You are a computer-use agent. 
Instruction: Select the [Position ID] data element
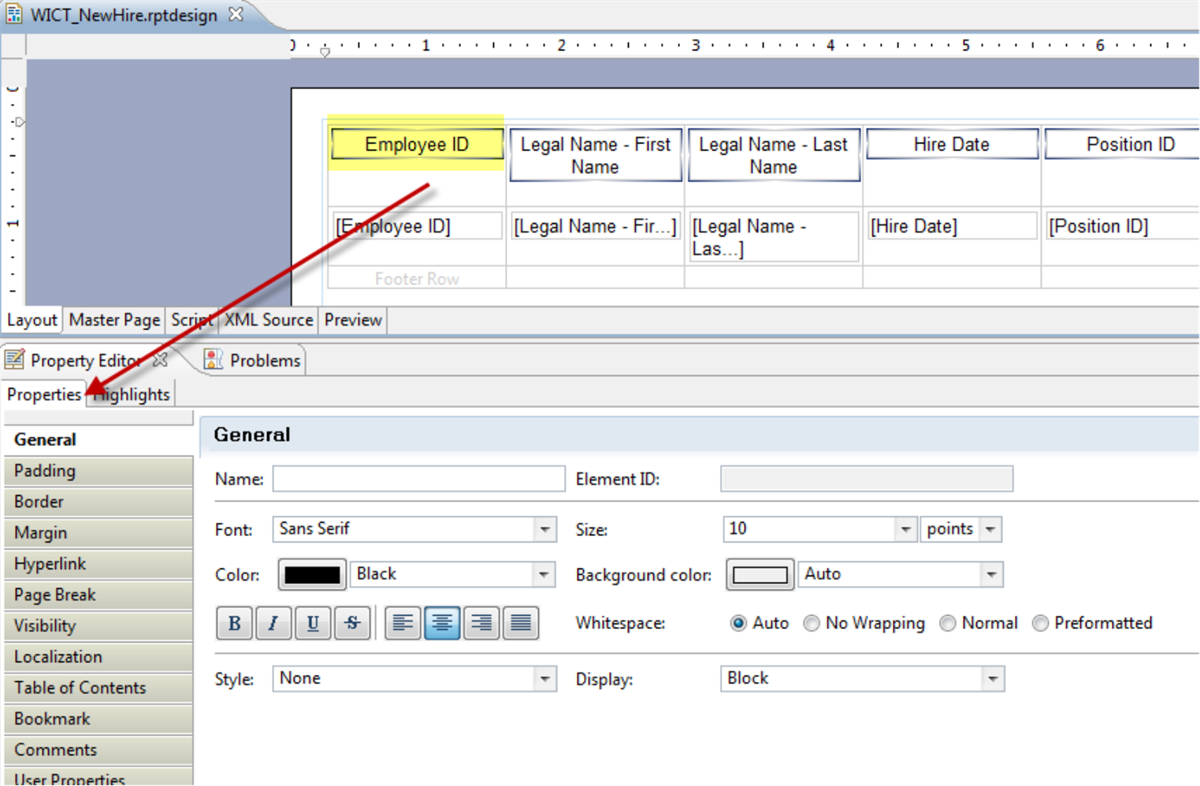click(x=1123, y=226)
